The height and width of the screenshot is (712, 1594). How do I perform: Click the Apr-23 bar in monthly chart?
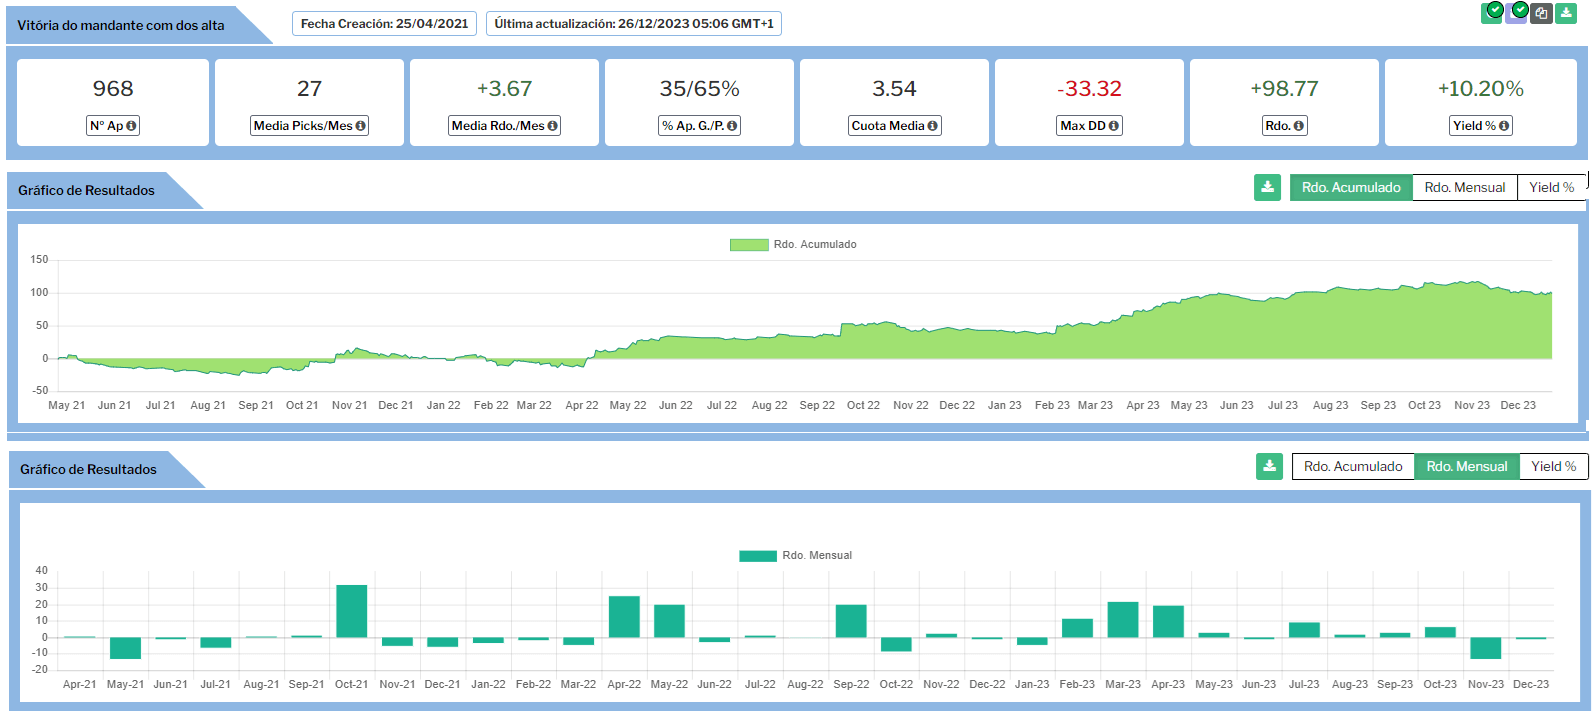point(1168,622)
